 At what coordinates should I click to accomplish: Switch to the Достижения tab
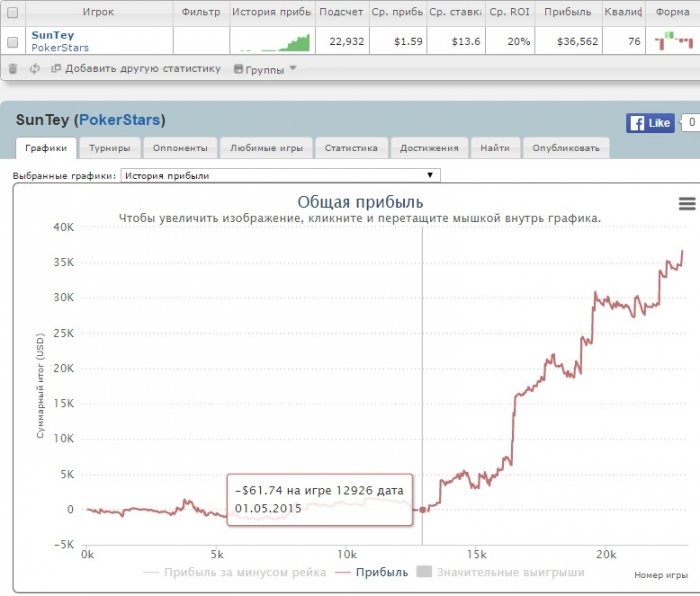click(x=429, y=148)
